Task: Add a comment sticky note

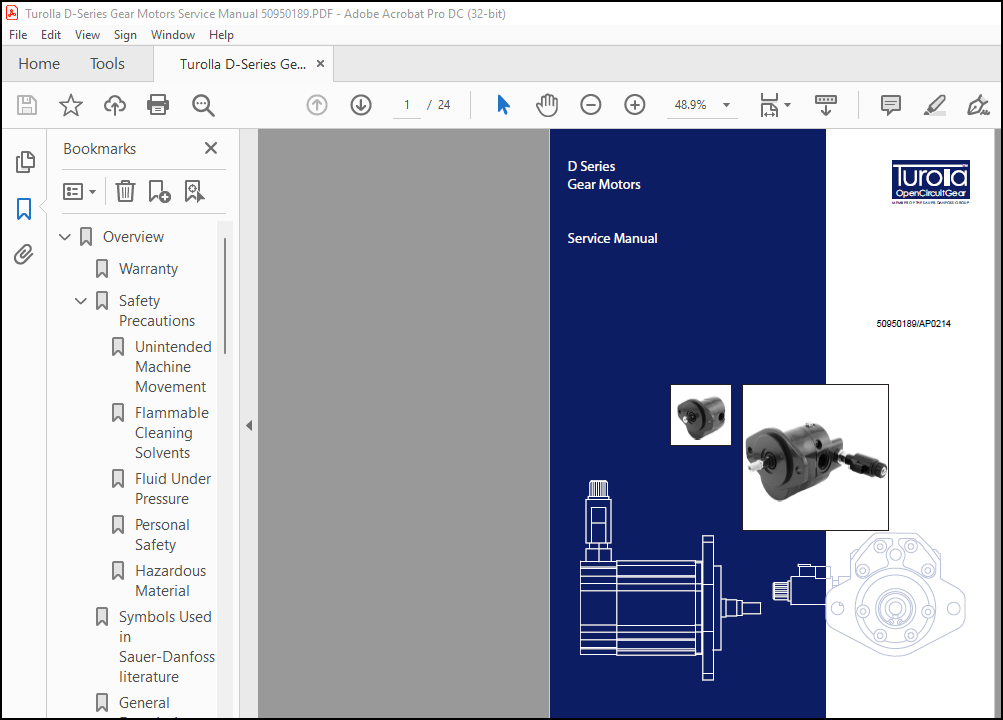Action: pyautogui.click(x=890, y=105)
